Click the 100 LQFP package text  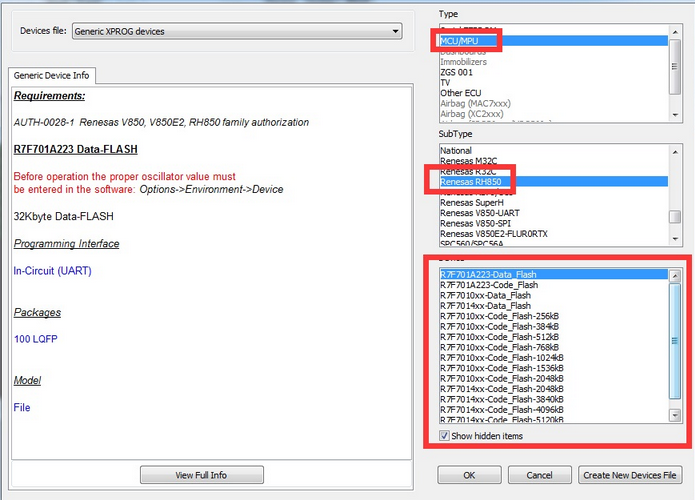(x=35, y=339)
